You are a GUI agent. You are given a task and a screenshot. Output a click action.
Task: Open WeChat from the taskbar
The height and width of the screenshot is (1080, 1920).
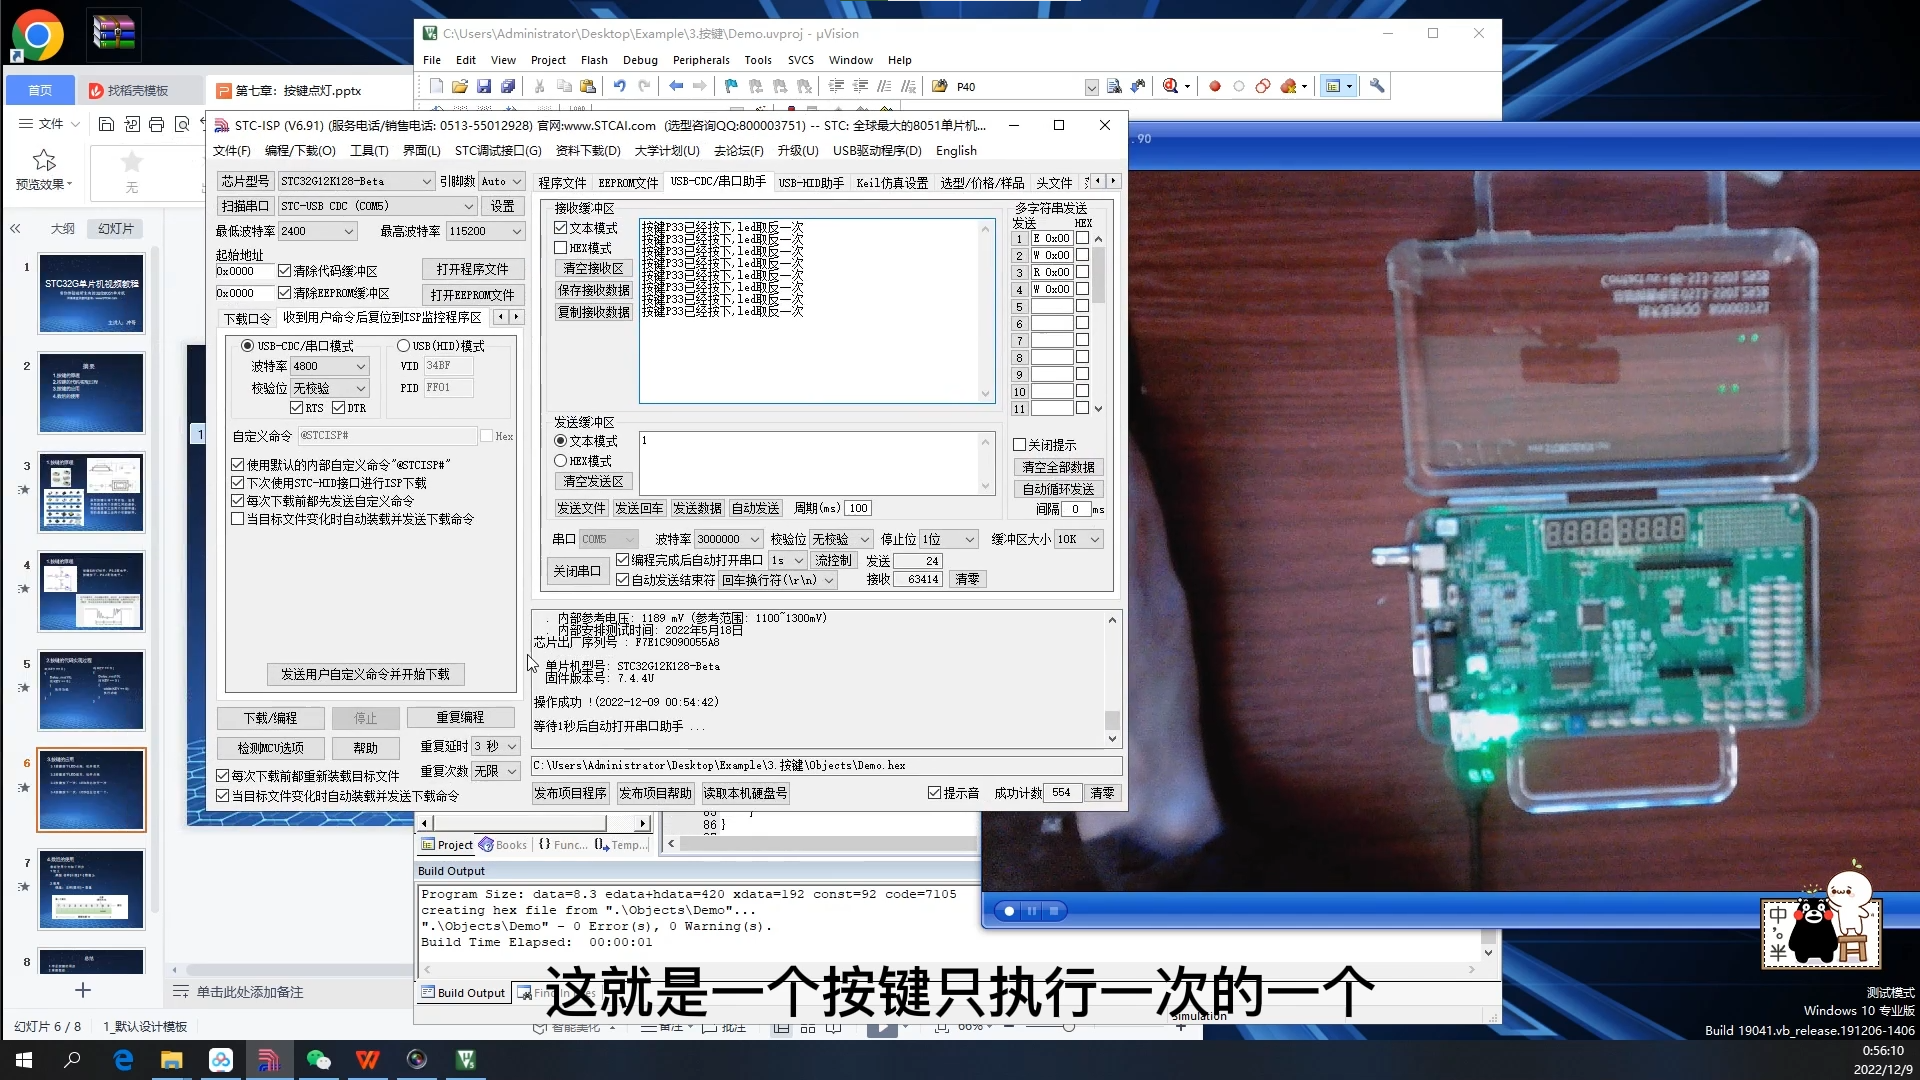pyautogui.click(x=318, y=1060)
